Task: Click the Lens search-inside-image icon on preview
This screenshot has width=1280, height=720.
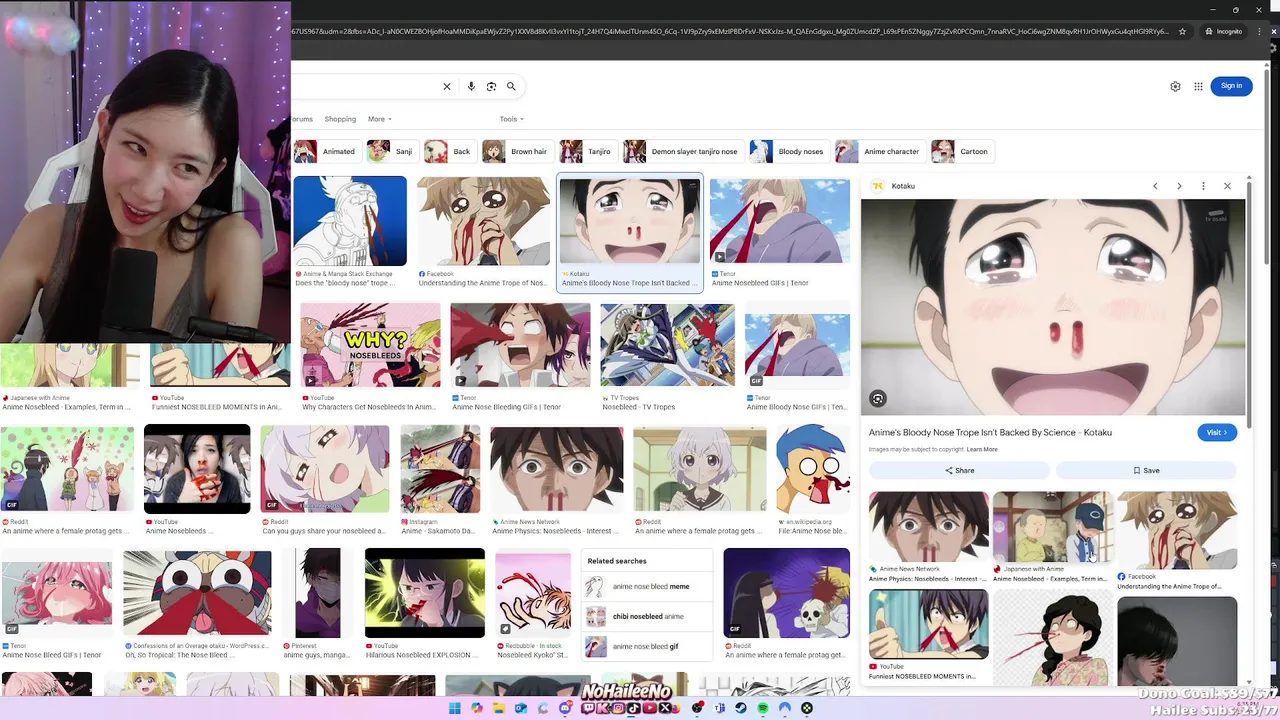Action: pyautogui.click(x=877, y=399)
